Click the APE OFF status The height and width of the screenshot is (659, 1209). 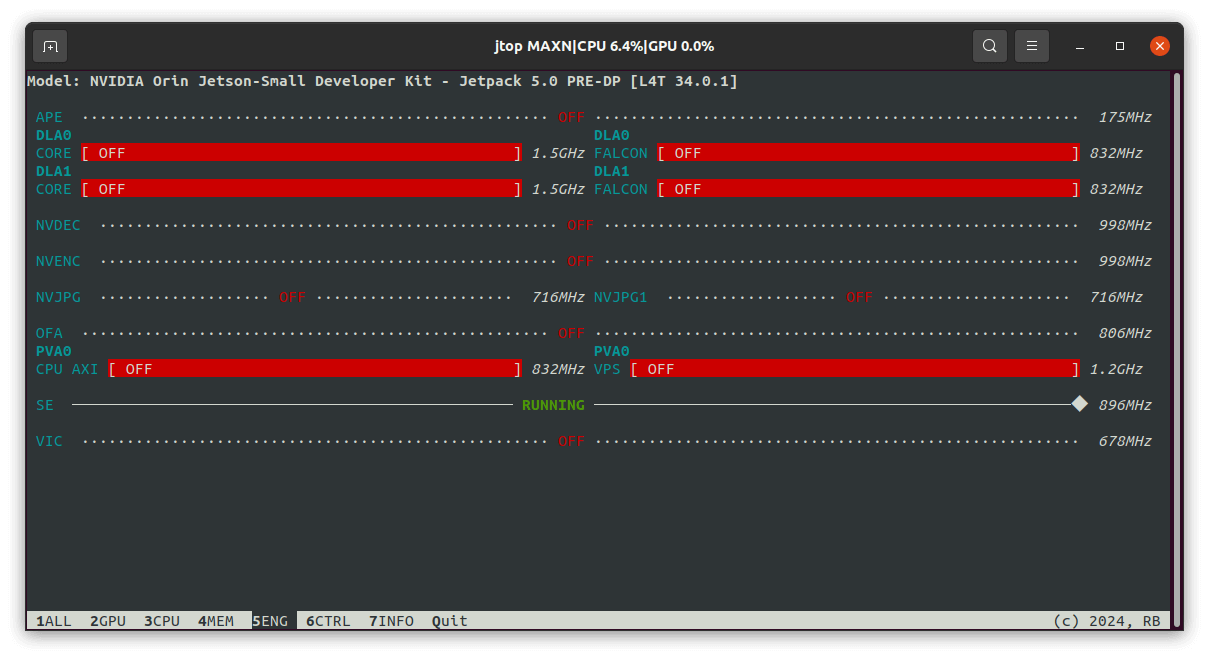point(572,117)
